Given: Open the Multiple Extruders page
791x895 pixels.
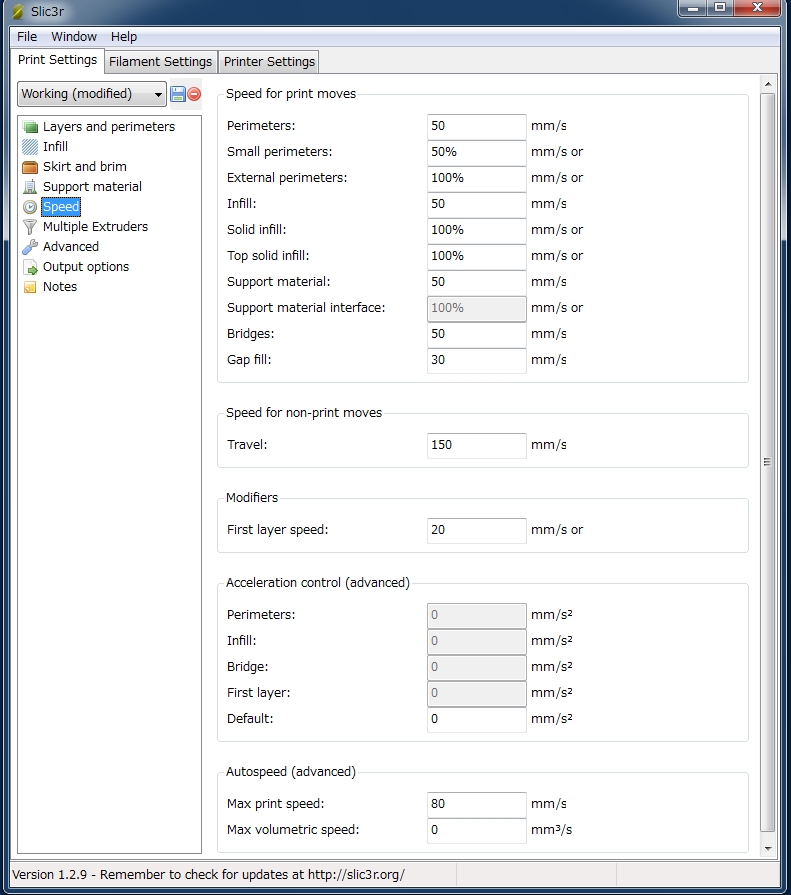Looking at the screenshot, I should coord(95,227).
